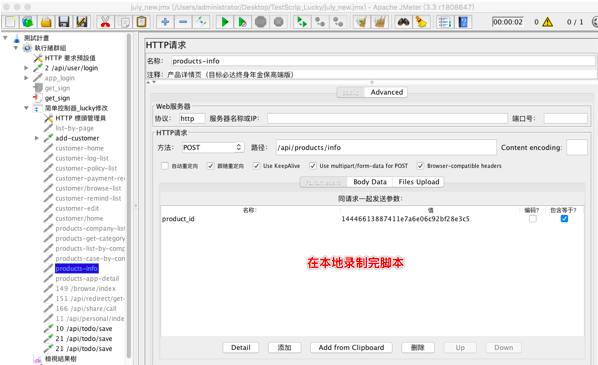Start test with no pauses icon

[x=243, y=22]
